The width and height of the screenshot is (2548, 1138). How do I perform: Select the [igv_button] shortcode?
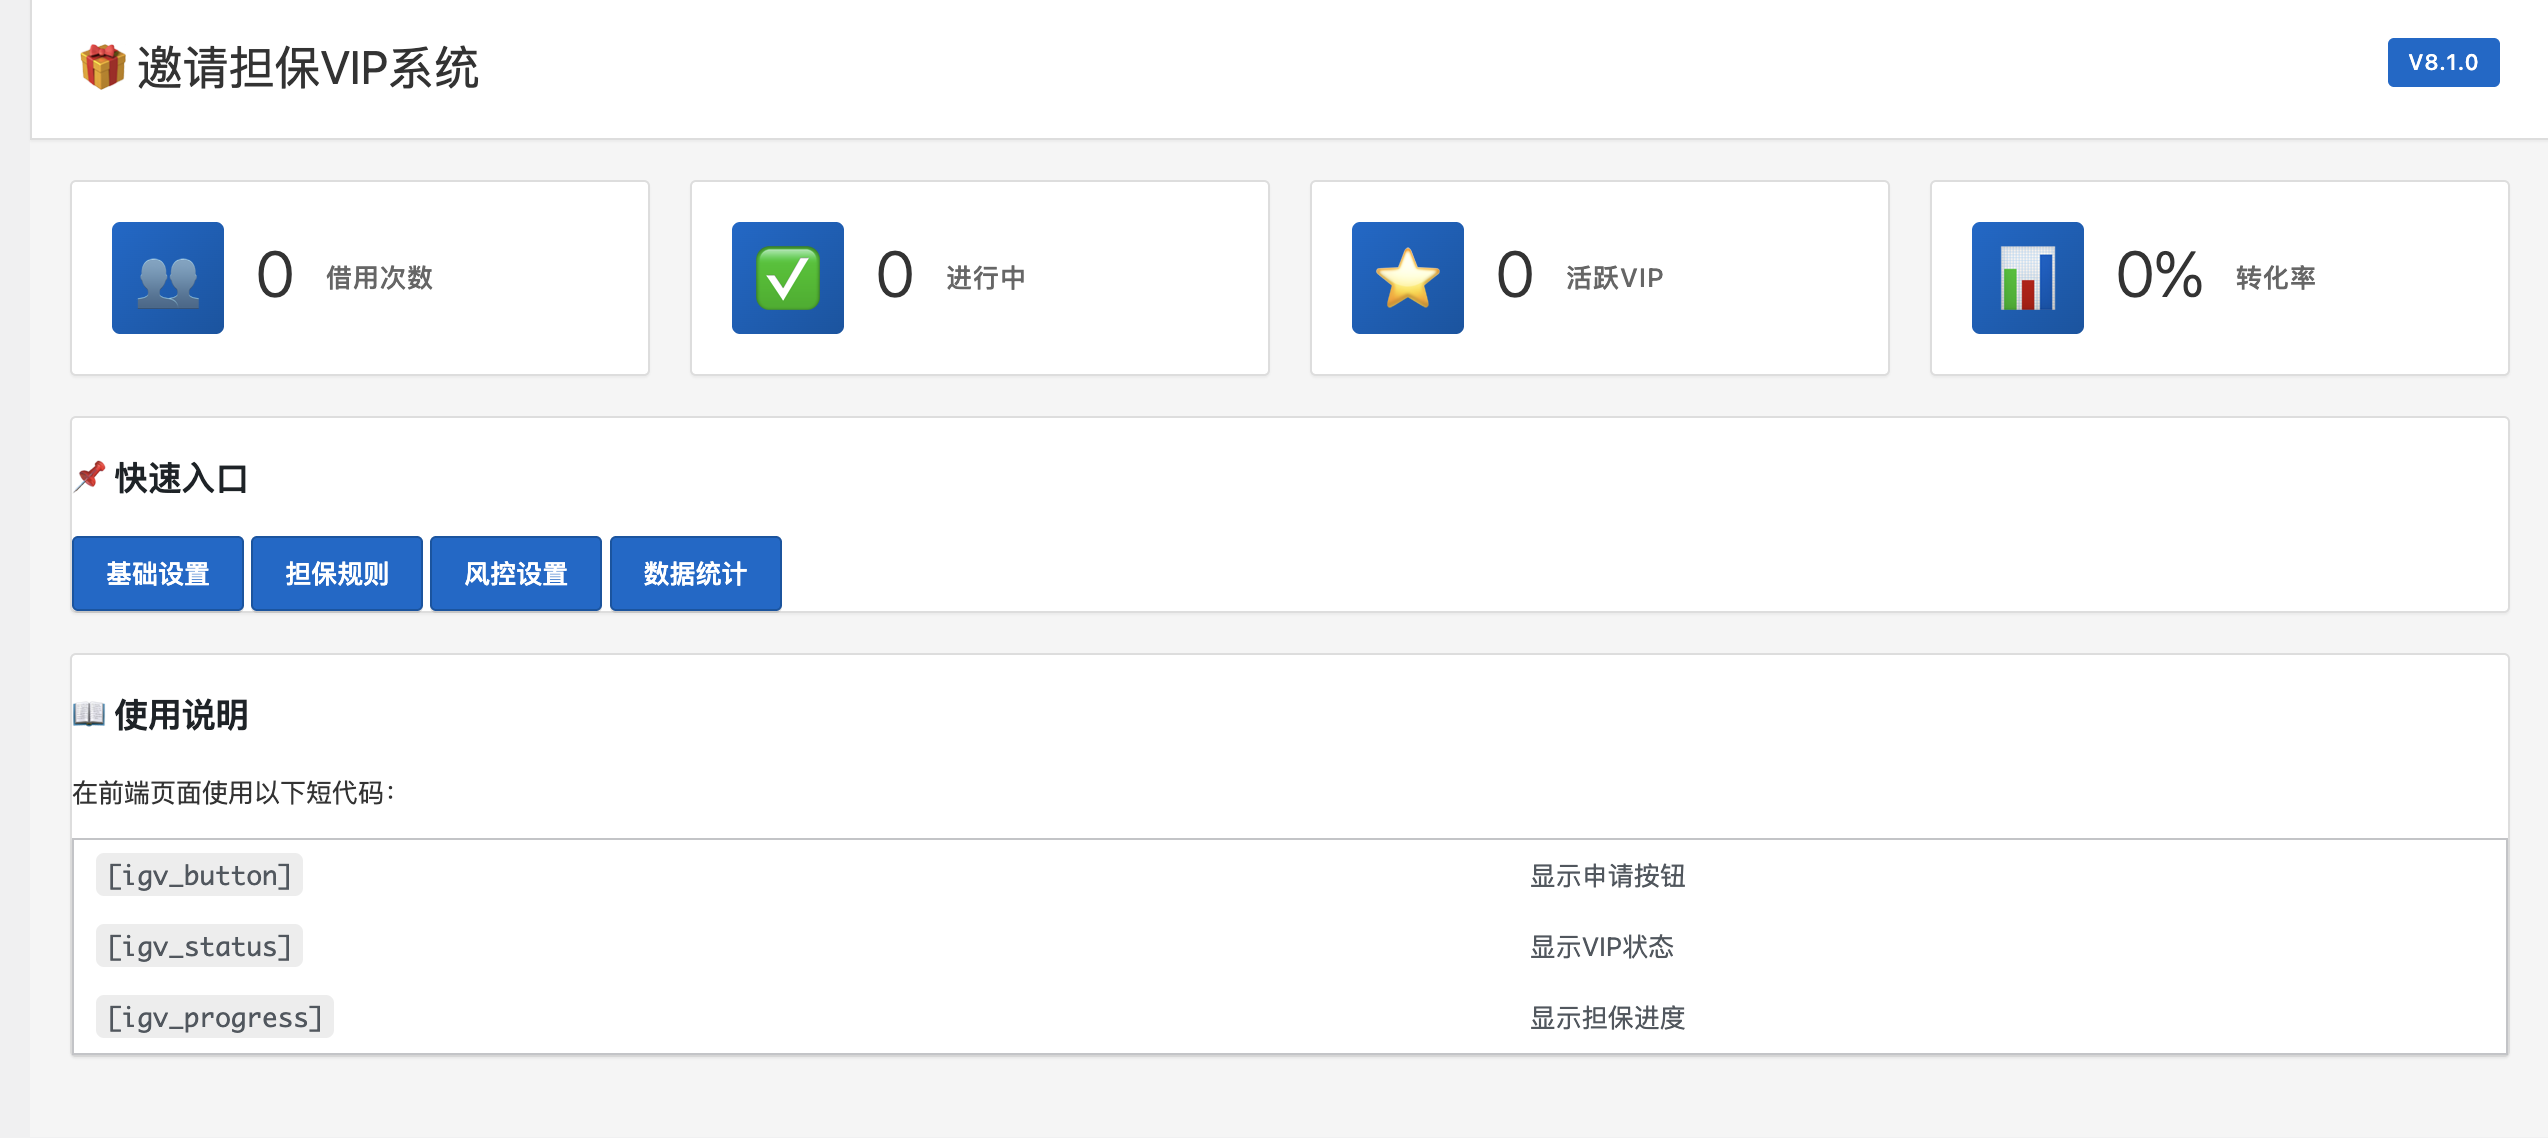[198, 875]
